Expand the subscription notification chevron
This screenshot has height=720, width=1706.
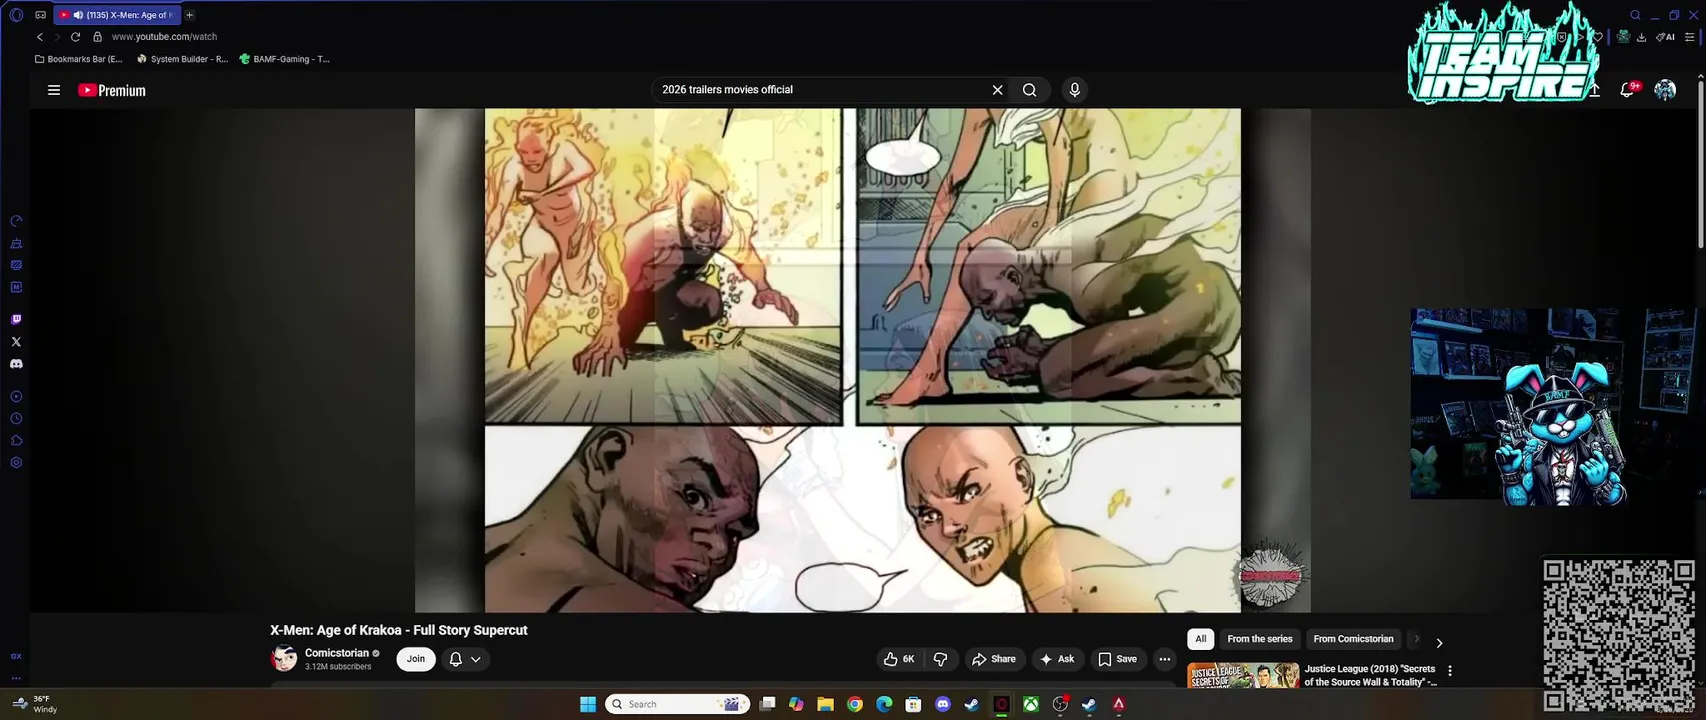coord(476,659)
